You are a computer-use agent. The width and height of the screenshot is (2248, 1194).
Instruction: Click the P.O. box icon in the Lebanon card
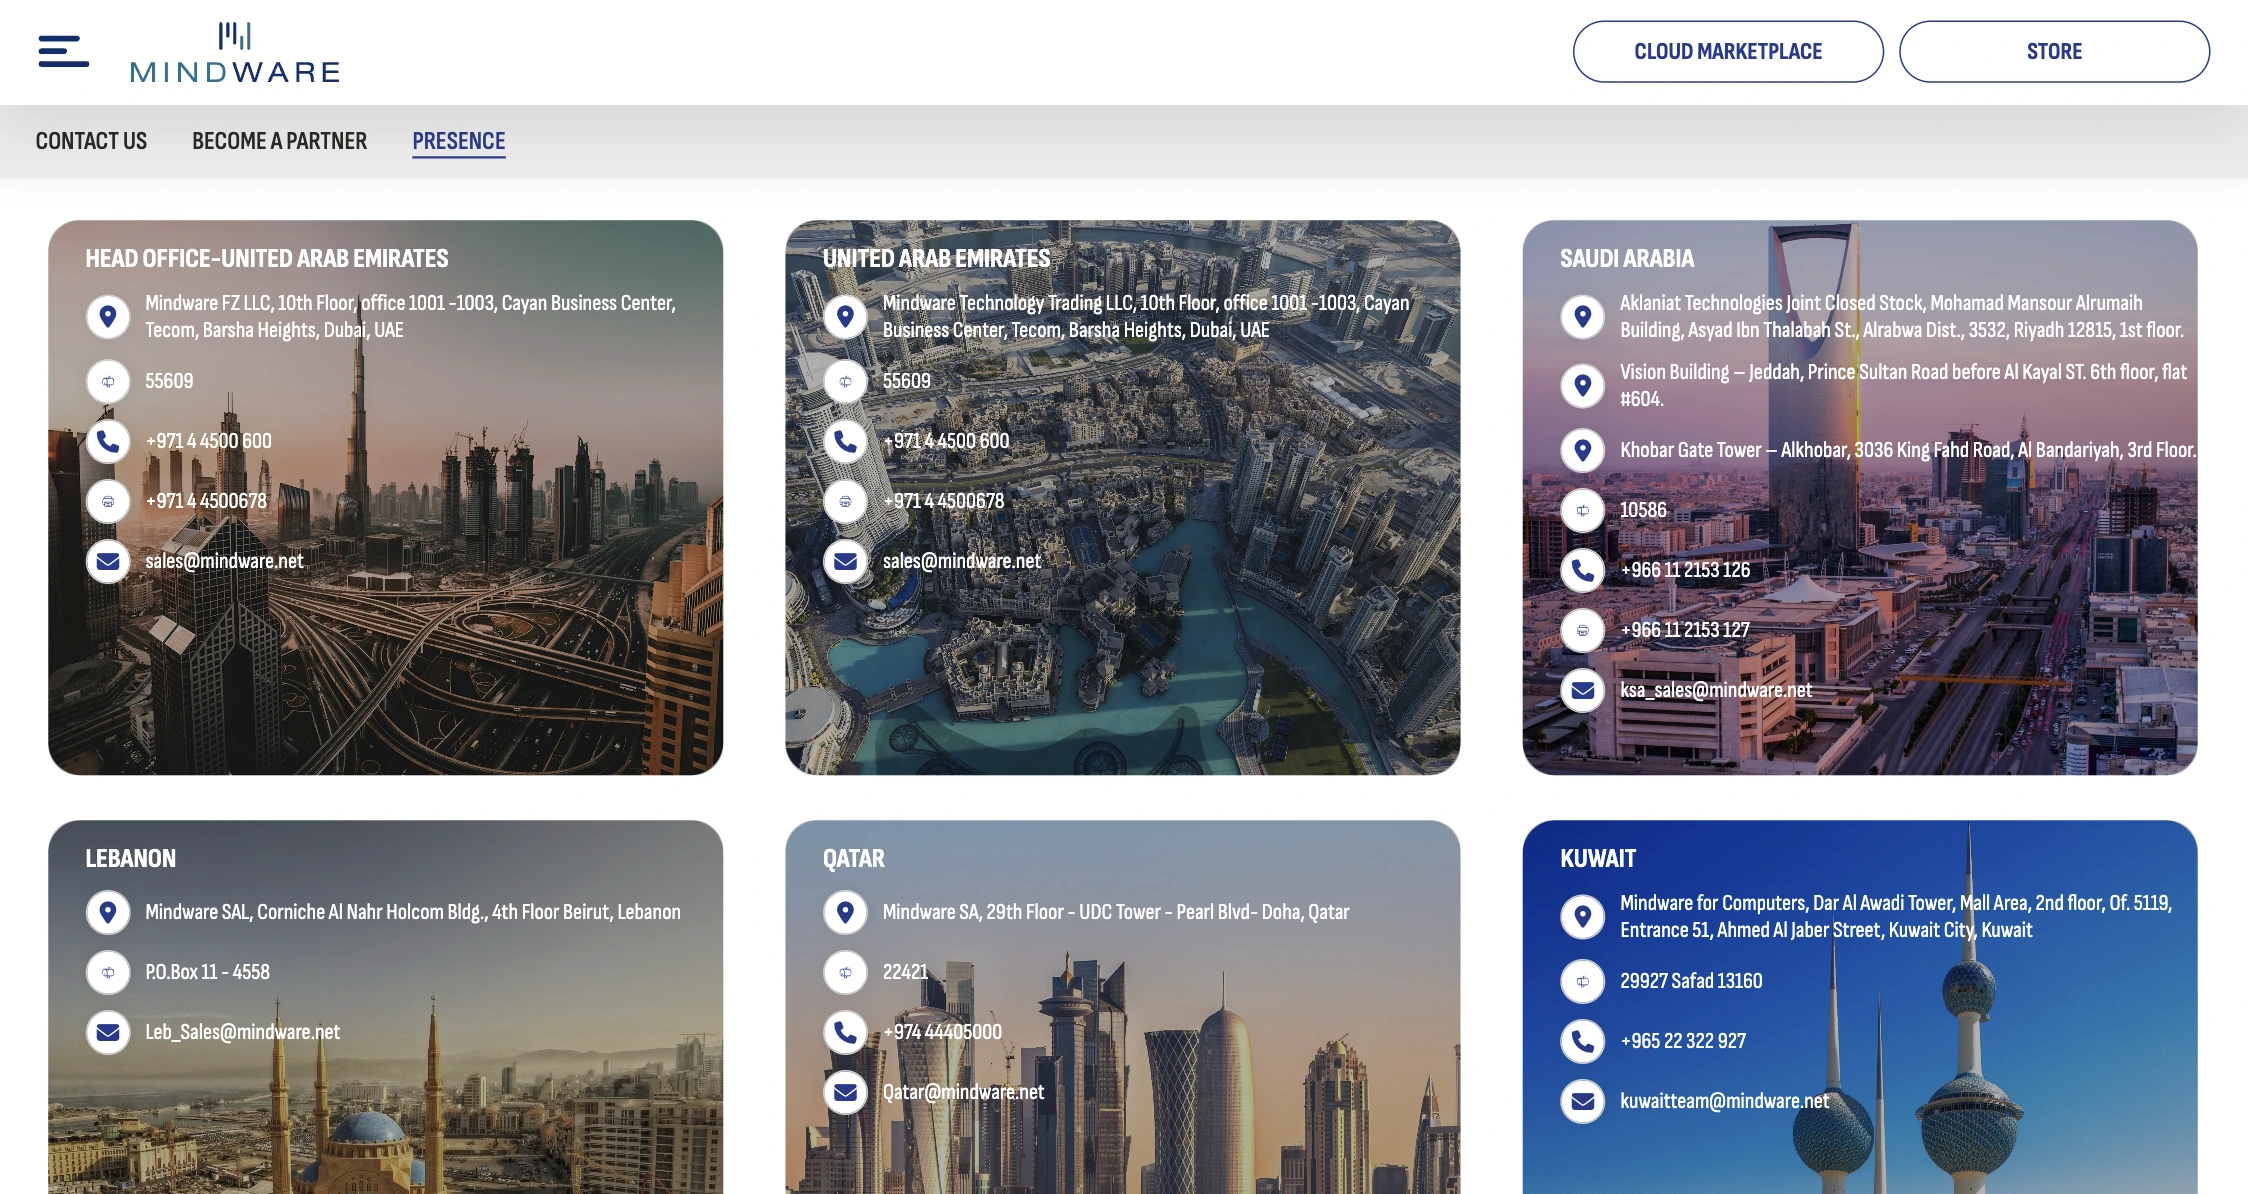click(x=108, y=972)
